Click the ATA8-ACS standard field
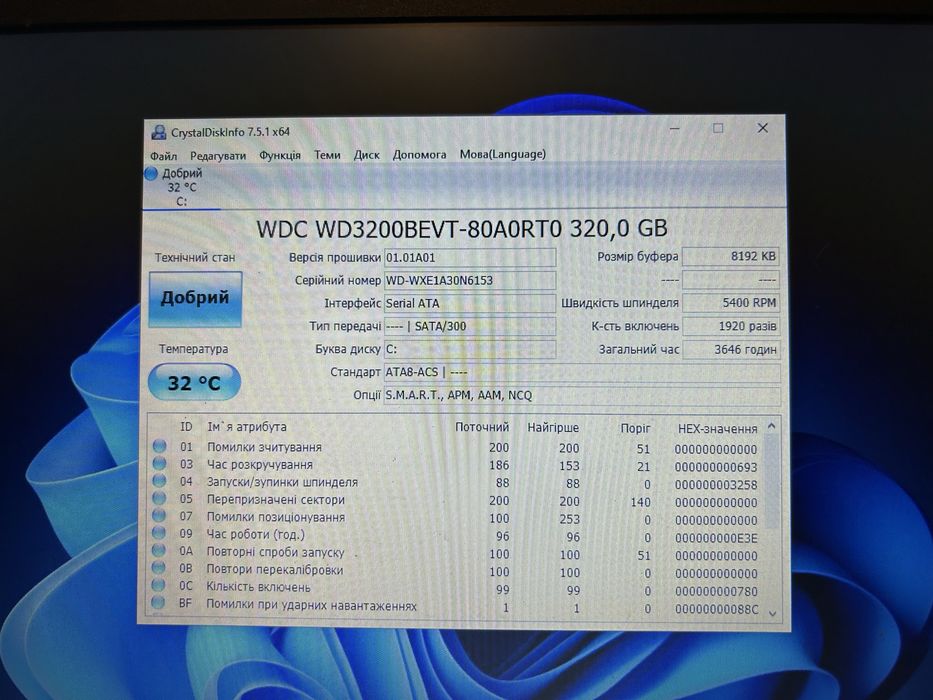 click(582, 373)
